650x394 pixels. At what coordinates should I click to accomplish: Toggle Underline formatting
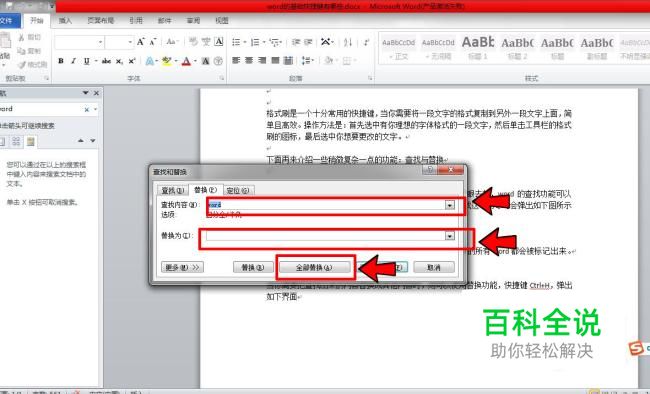coord(86,61)
